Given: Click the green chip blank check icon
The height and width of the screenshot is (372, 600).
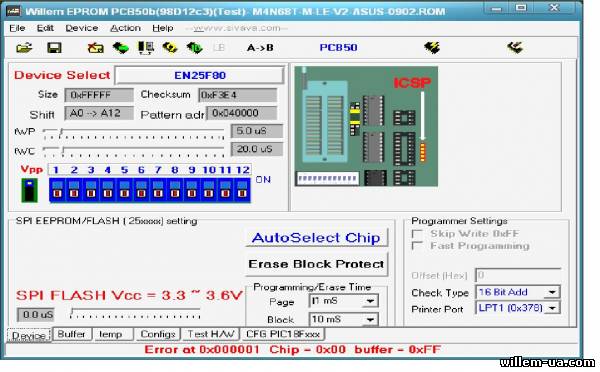Looking at the screenshot, I should click(194, 48).
